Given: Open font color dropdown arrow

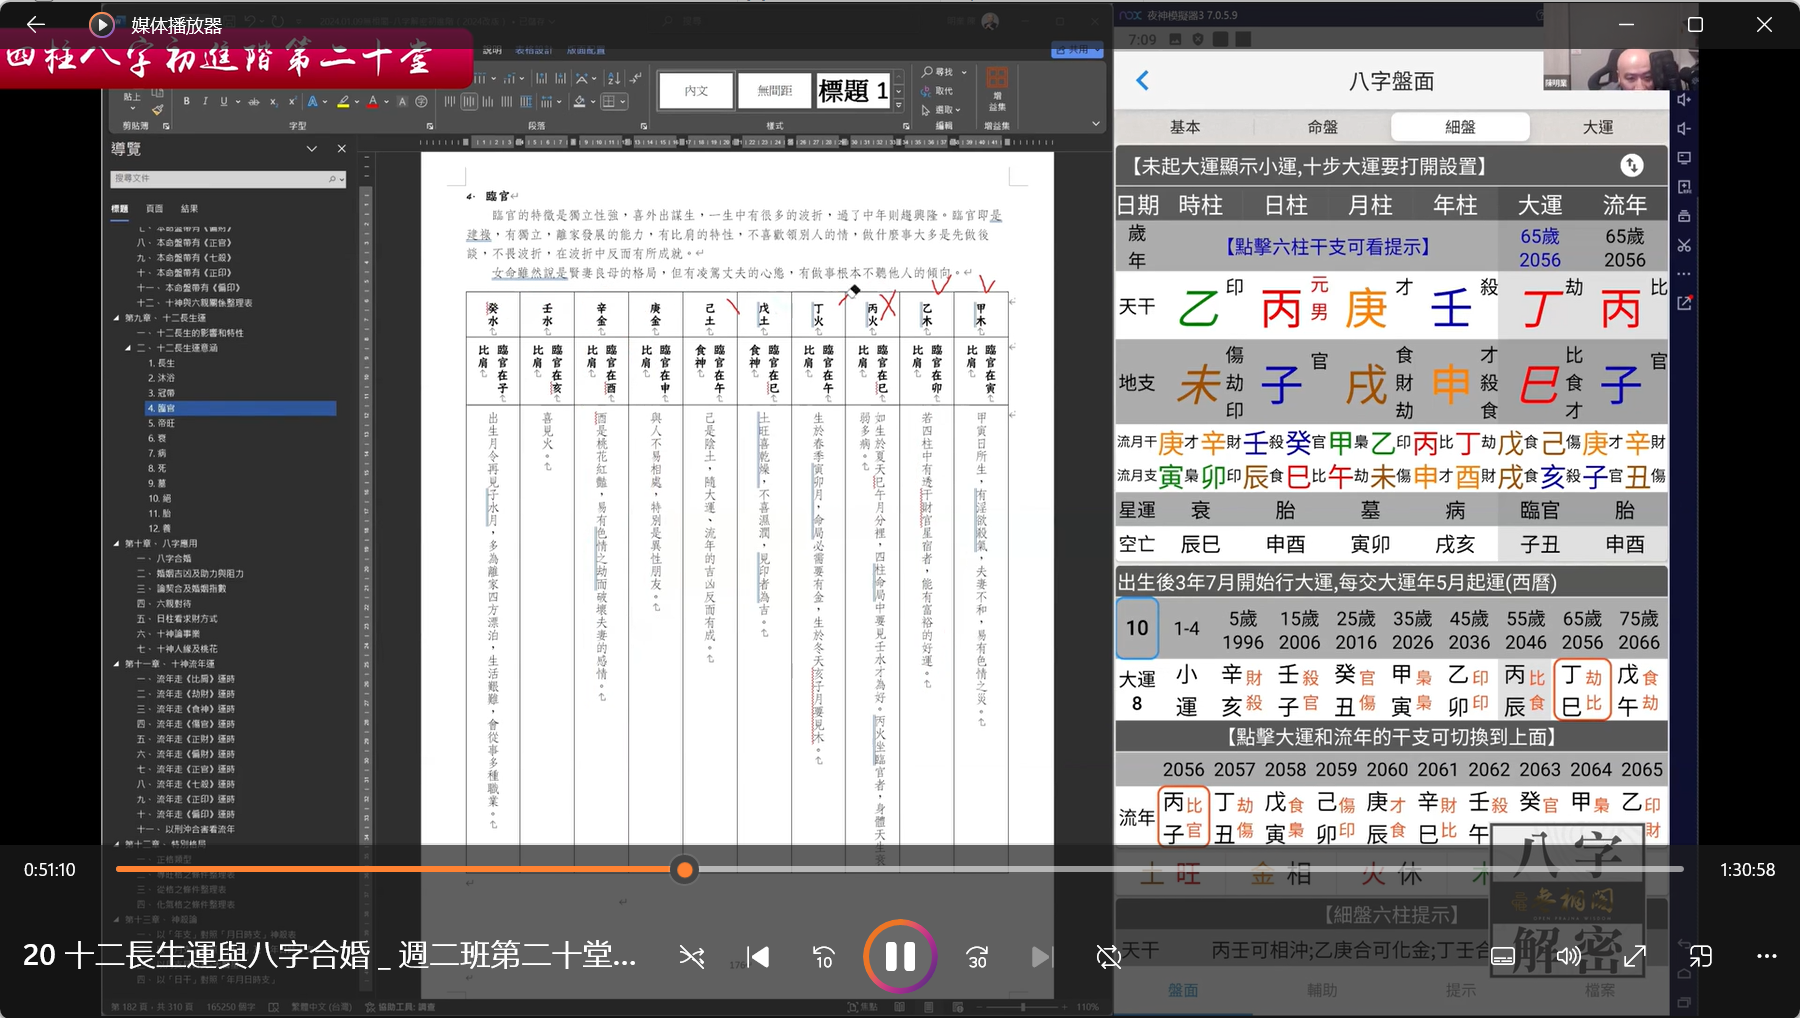Looking at the screenshot, I should point(386,101).
